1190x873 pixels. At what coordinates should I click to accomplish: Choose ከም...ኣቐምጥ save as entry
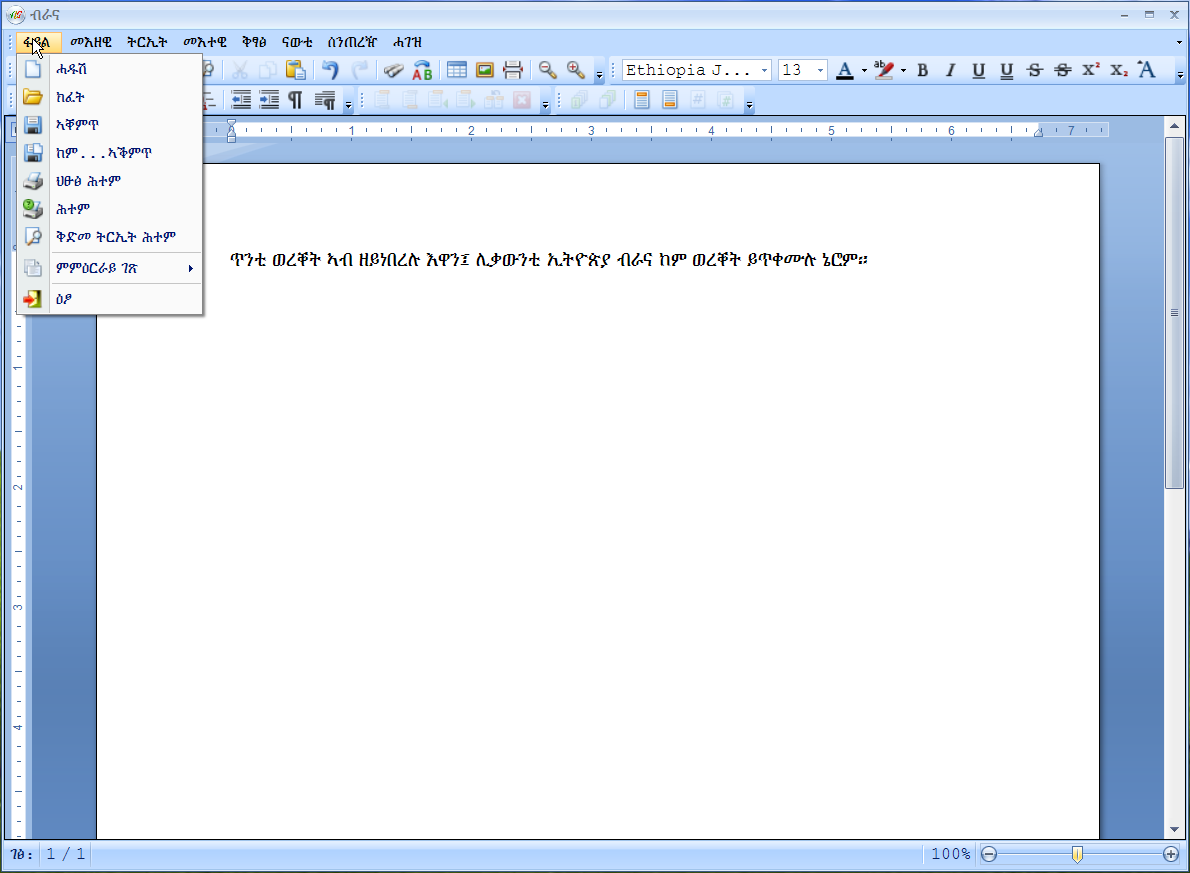110,153
